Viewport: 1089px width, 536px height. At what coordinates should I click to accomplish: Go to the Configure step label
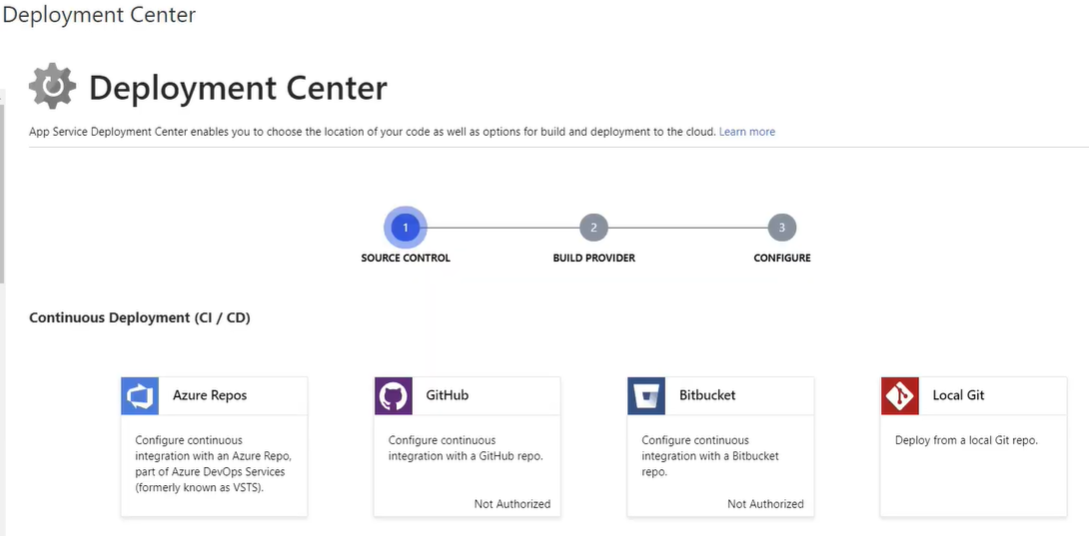point(782,258)
